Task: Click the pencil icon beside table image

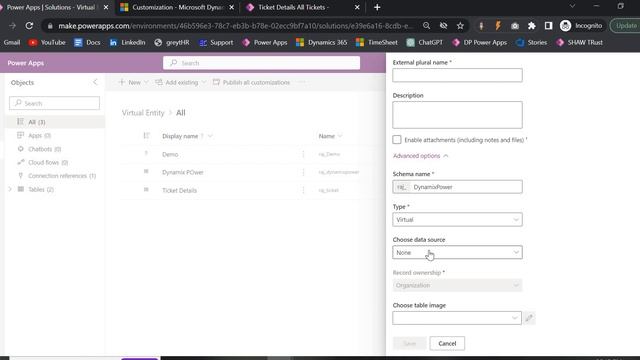Action: click(x=529, y=318)
